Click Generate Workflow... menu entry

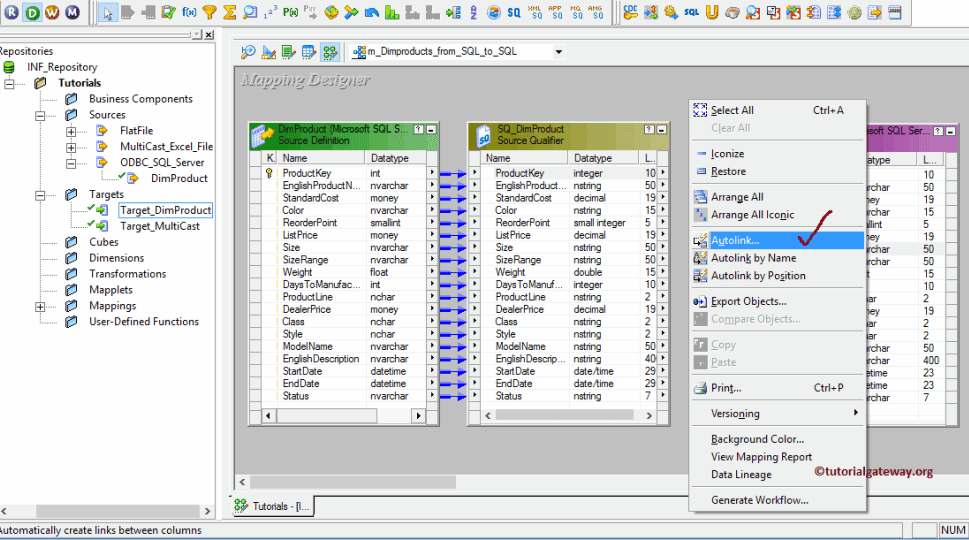click(x=777, y=500)
